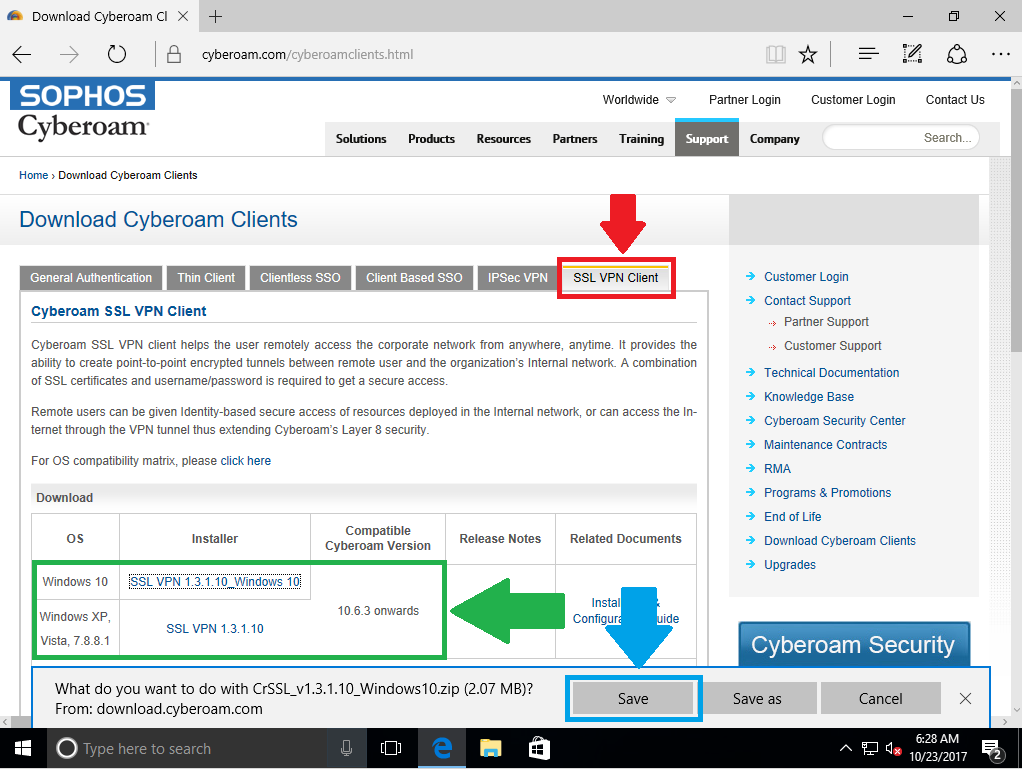Image resolution: width=1022 pixels, height=769 pixels.
Task: Open File Explorer from taskbar
Action: pyautogui.click(x=491, y=749)
